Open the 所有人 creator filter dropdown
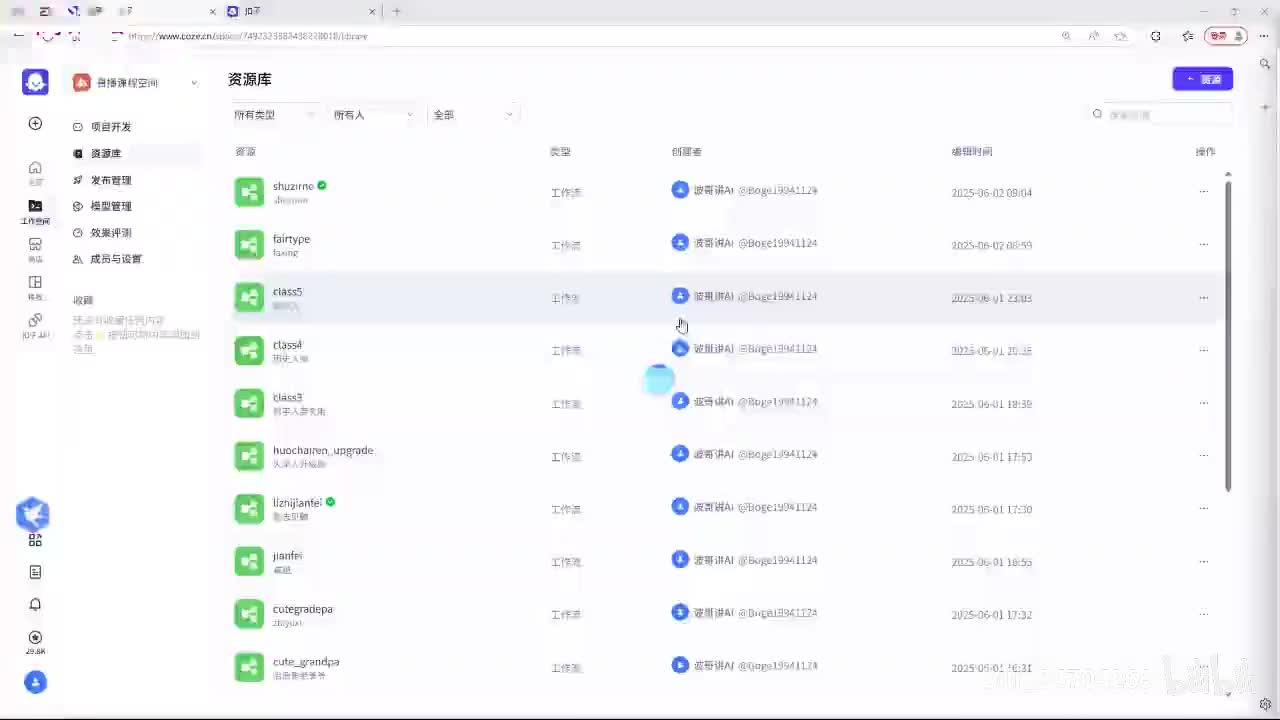1280x720 pixels. [373, 115]
